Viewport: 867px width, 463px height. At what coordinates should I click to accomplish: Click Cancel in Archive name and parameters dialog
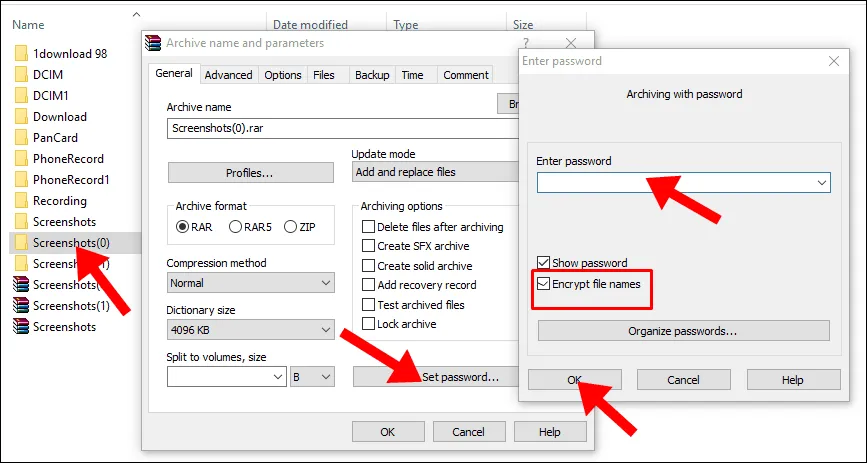[469, 432]
